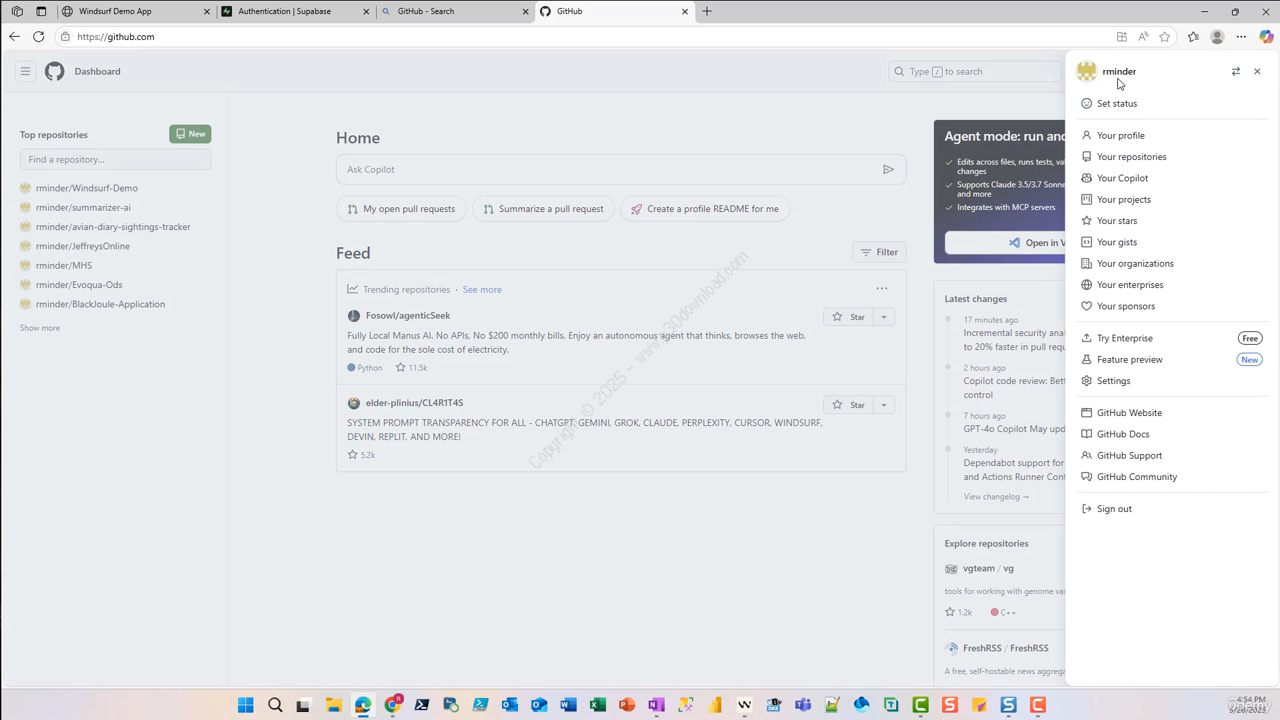Open Feature preview menu item
This screenshot has width=1280, height=720.
click(x=1171, y=359)
